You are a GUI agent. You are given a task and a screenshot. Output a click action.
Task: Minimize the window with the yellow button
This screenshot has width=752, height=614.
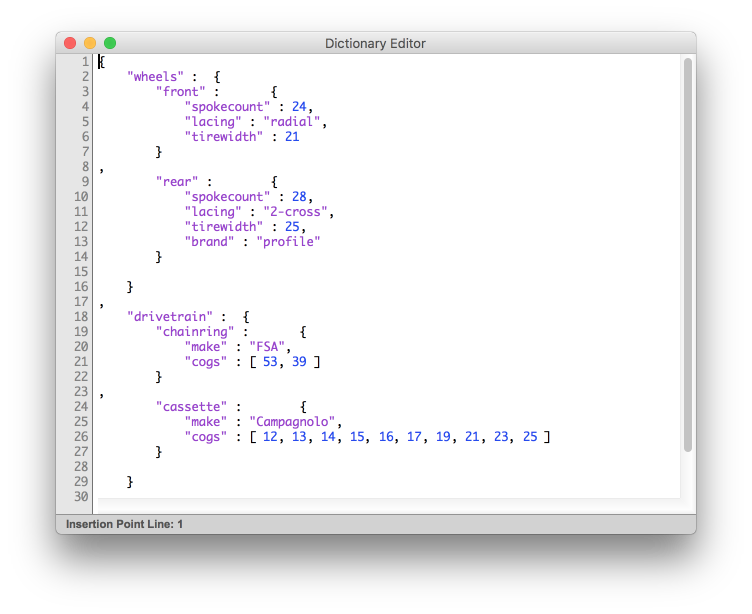(90, 43)
